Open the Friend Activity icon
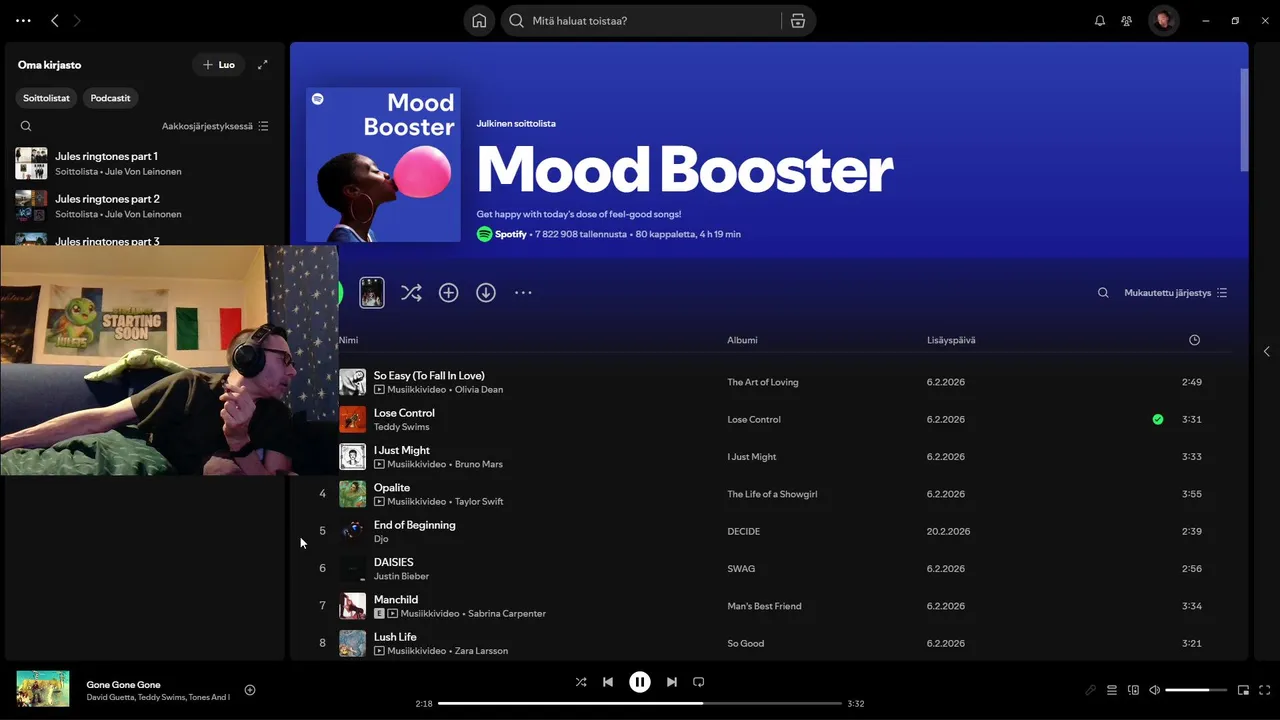1280x720 pixels. coord(1127,21)
